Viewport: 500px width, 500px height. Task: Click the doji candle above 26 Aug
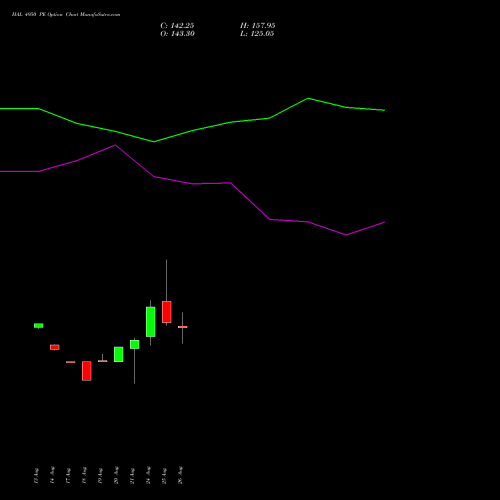point(182,327)
